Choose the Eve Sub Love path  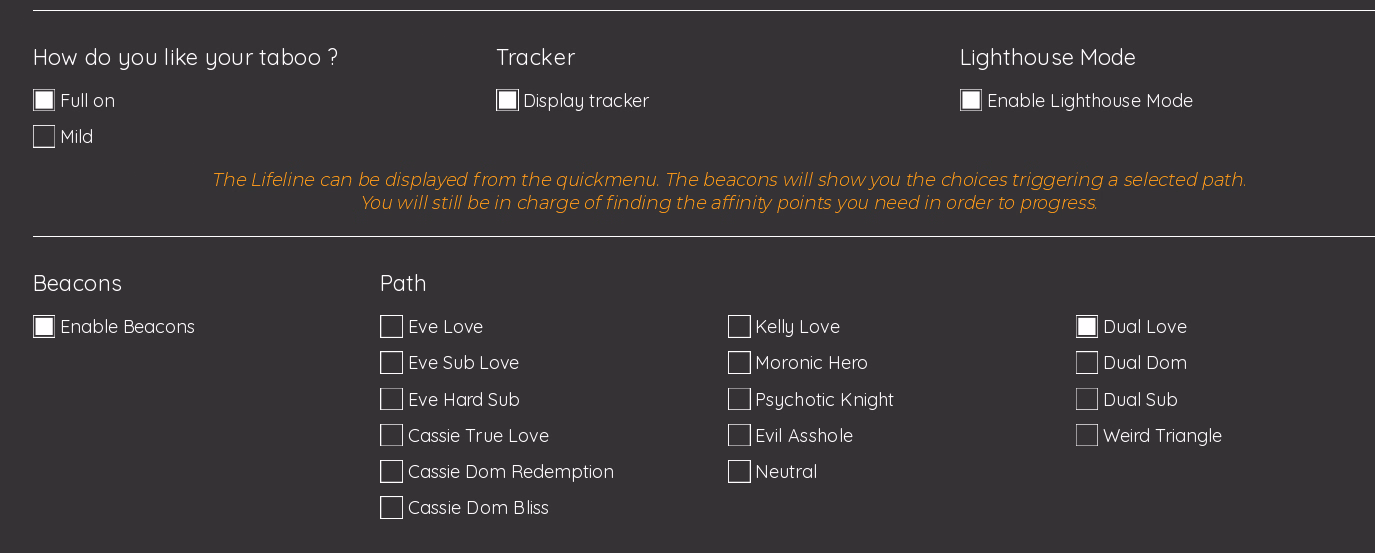click(x=392, y=363)
